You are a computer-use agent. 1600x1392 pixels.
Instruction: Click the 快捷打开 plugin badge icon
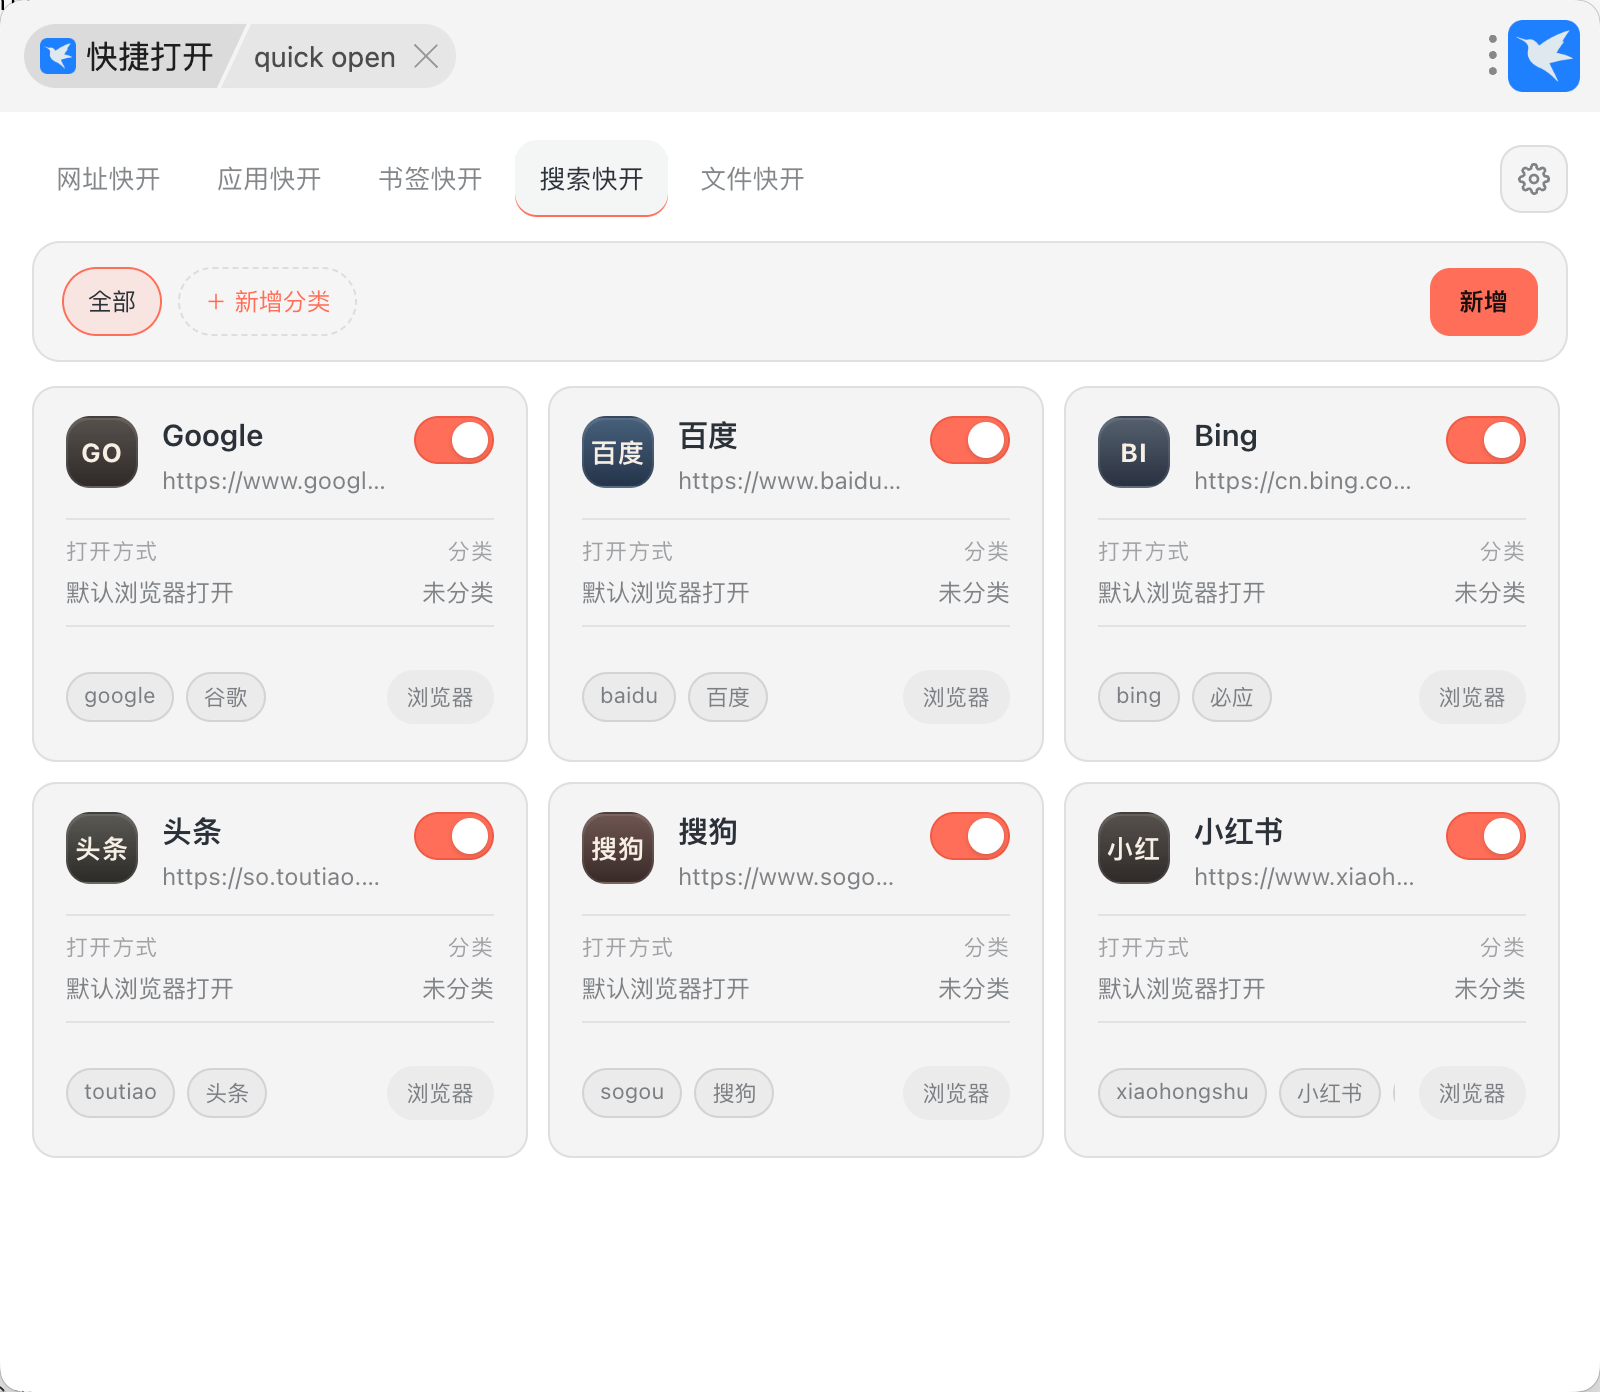click(x=58, y=56)
